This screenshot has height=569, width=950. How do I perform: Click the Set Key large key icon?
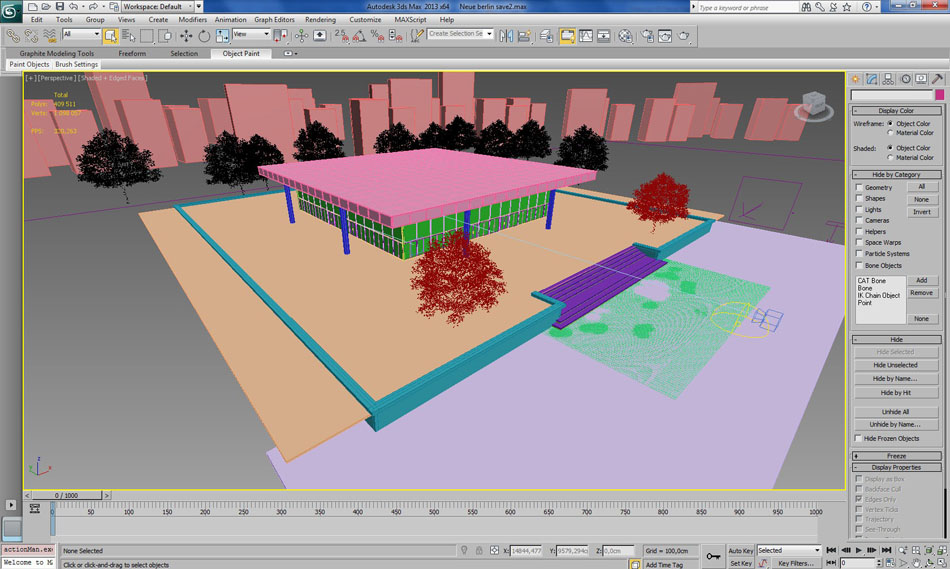click(x=713, y=556)
